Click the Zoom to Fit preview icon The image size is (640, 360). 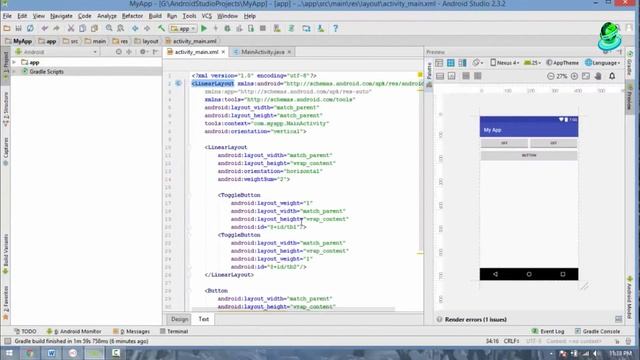tap(586, 76)
